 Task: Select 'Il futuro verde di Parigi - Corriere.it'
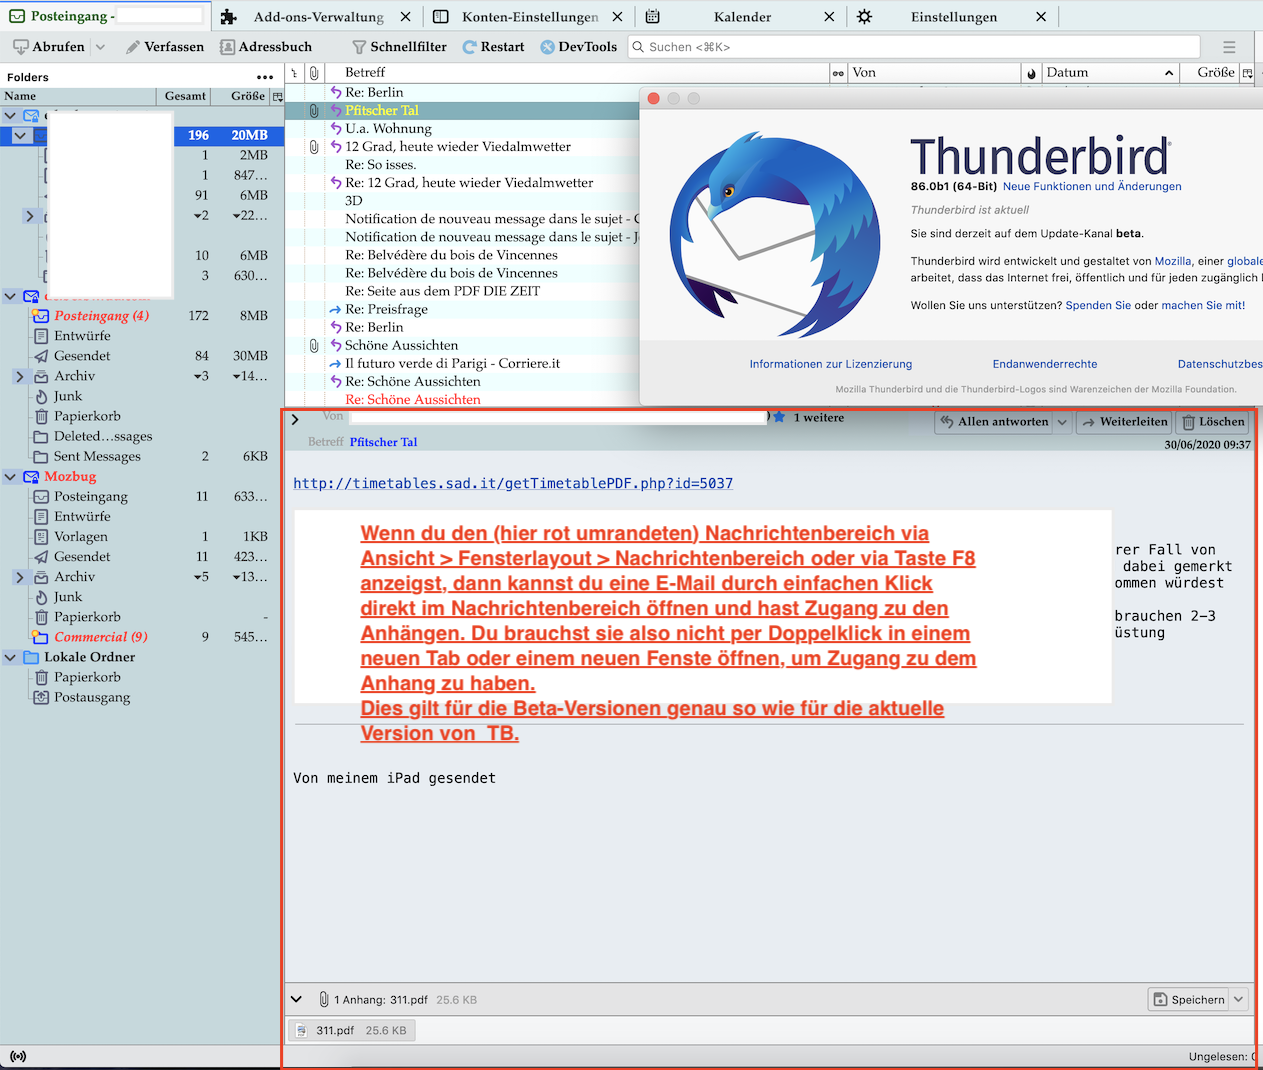click(452, 363)
